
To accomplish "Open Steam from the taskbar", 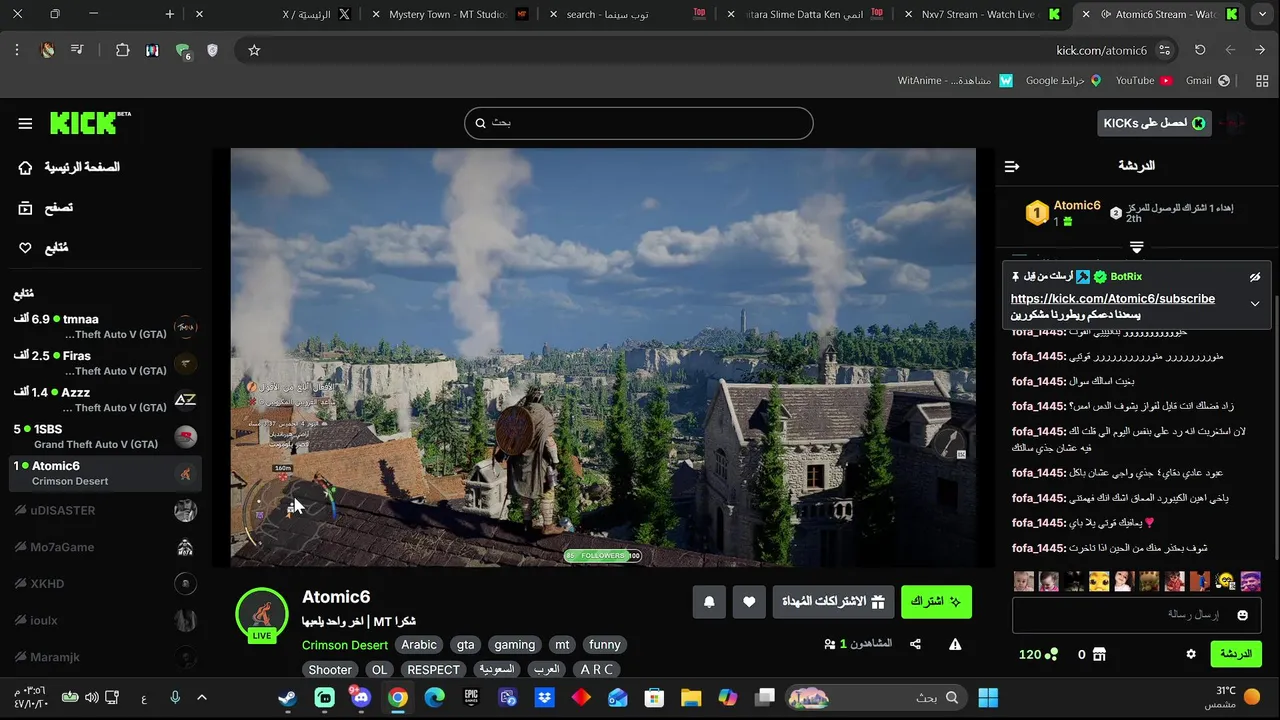I will (x=287, y=698).
